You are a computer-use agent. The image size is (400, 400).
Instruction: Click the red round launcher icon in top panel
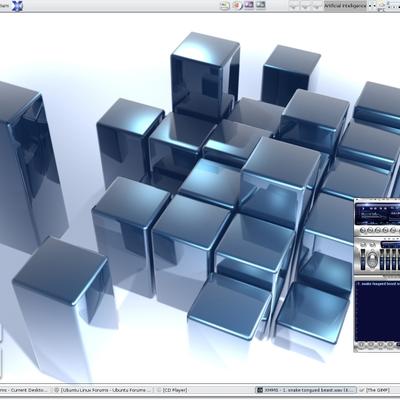(237, 5)
